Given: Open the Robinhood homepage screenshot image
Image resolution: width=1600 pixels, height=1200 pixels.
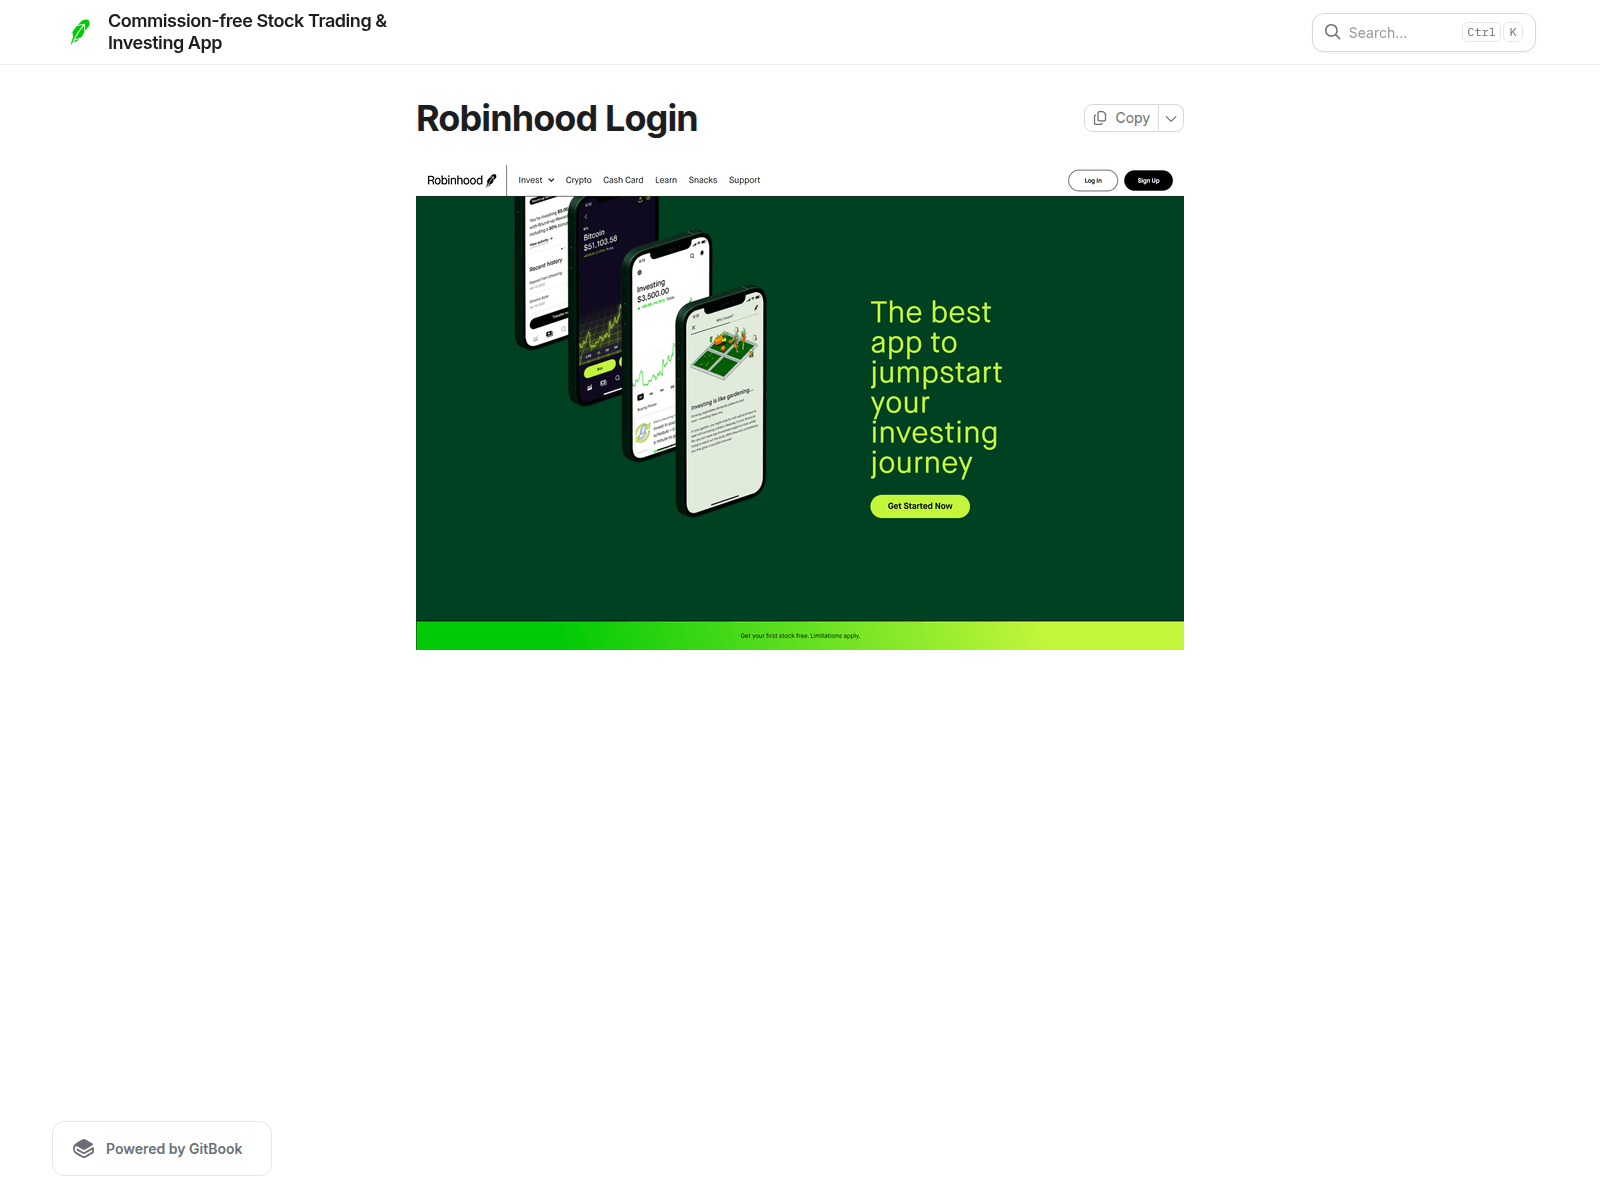Looking at the screenshot, I should (800, 407).
